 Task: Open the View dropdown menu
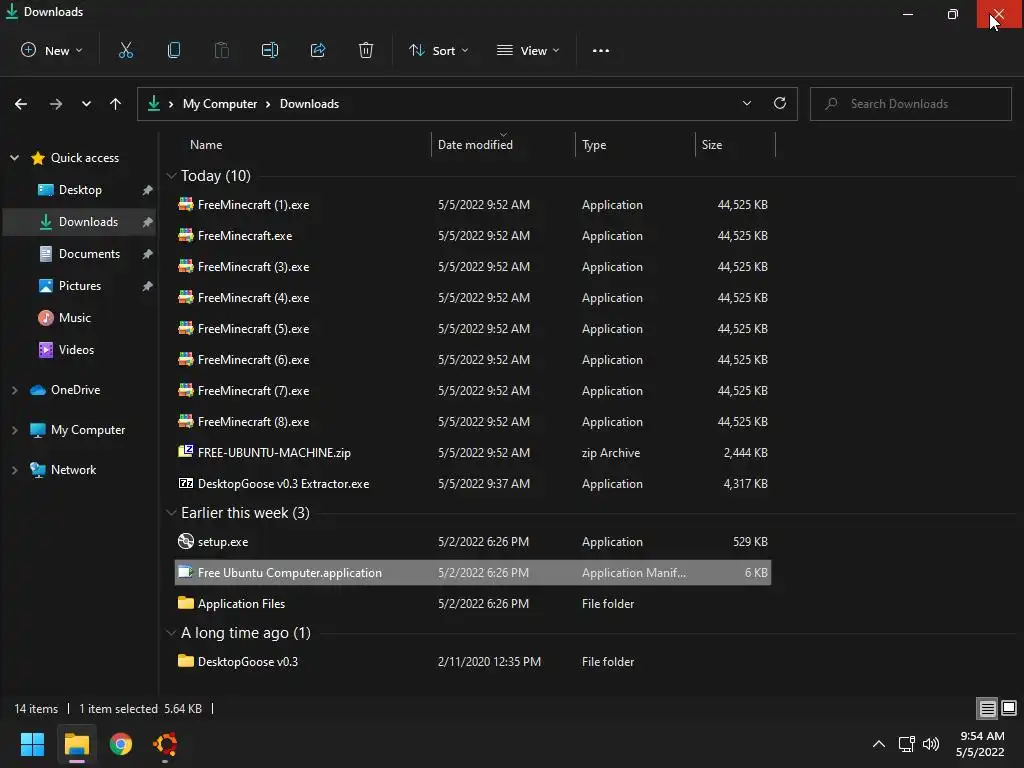(528, 50)
